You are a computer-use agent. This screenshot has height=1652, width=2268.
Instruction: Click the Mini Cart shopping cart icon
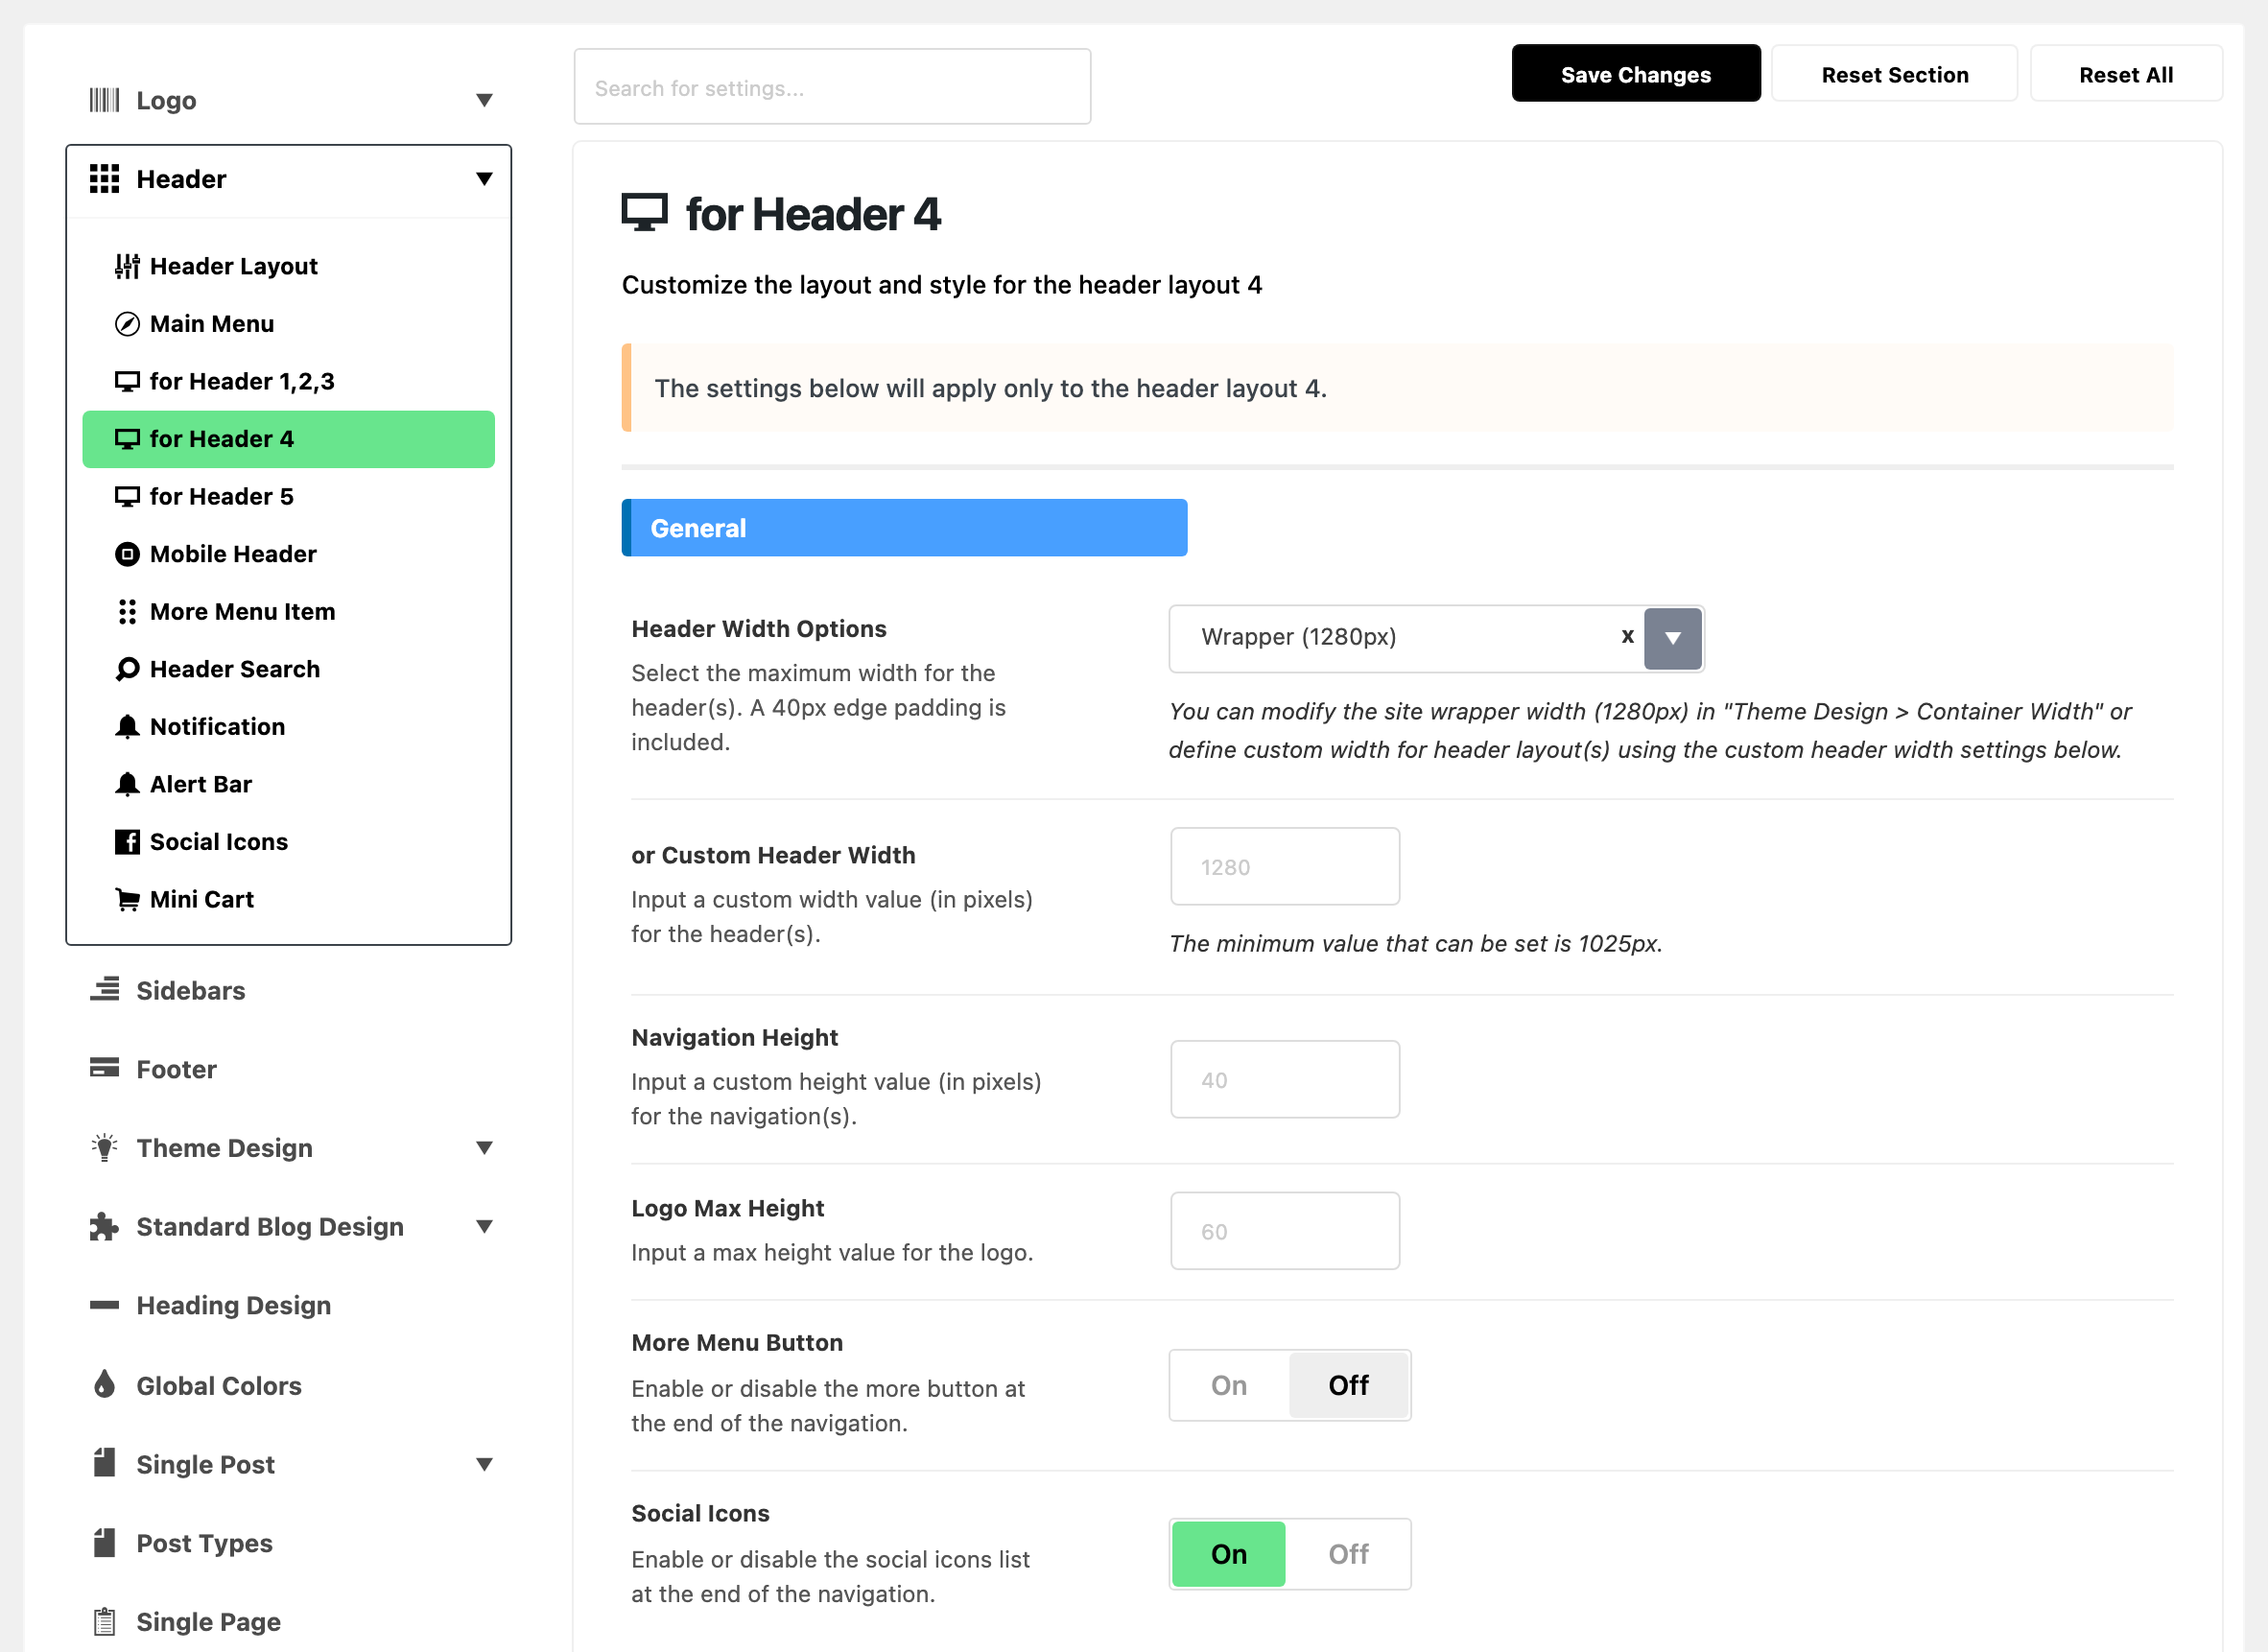click(127, 900)
